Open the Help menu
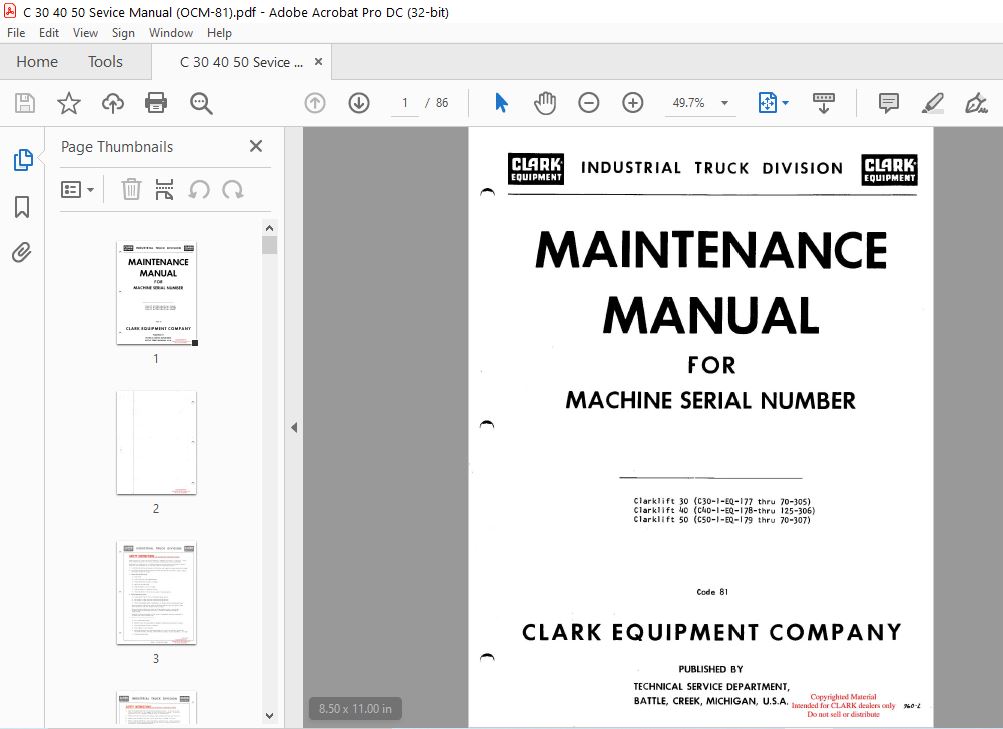The width and height of the screenshot is (1003, 729). click(x=219, y=33)
